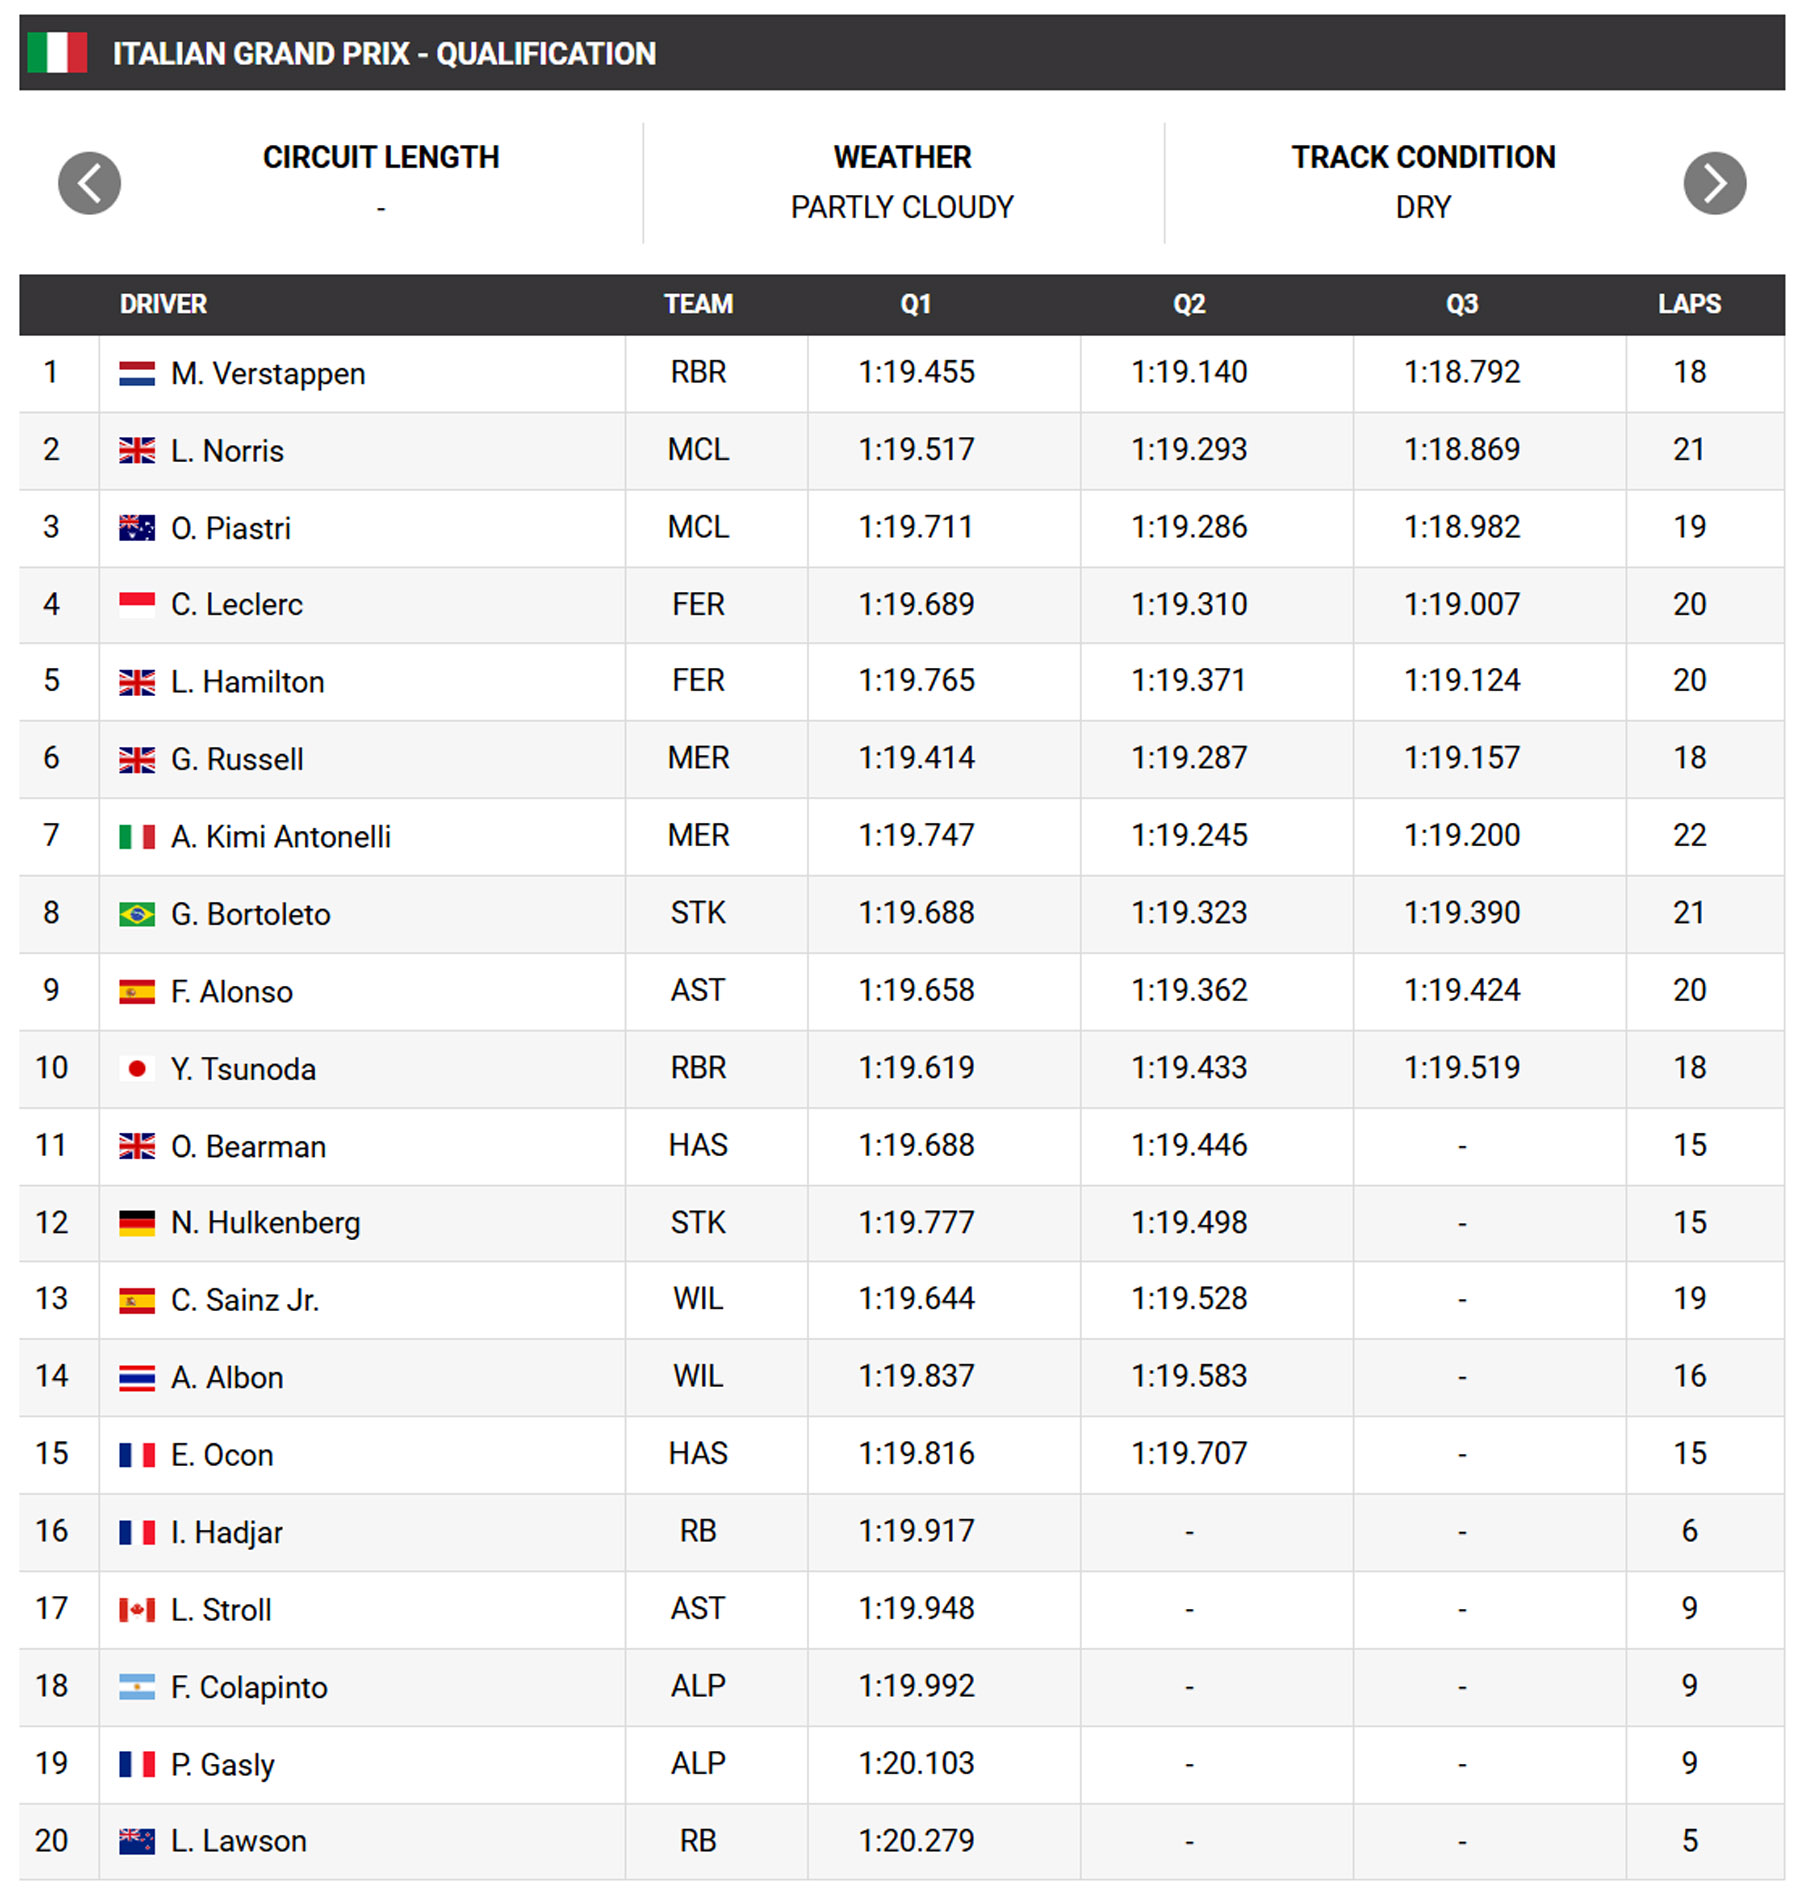Image resolution: width=1800 pixels, height=1895 pixels.
Task: Open driver L. Hamilton link
Action: [247, 682]
